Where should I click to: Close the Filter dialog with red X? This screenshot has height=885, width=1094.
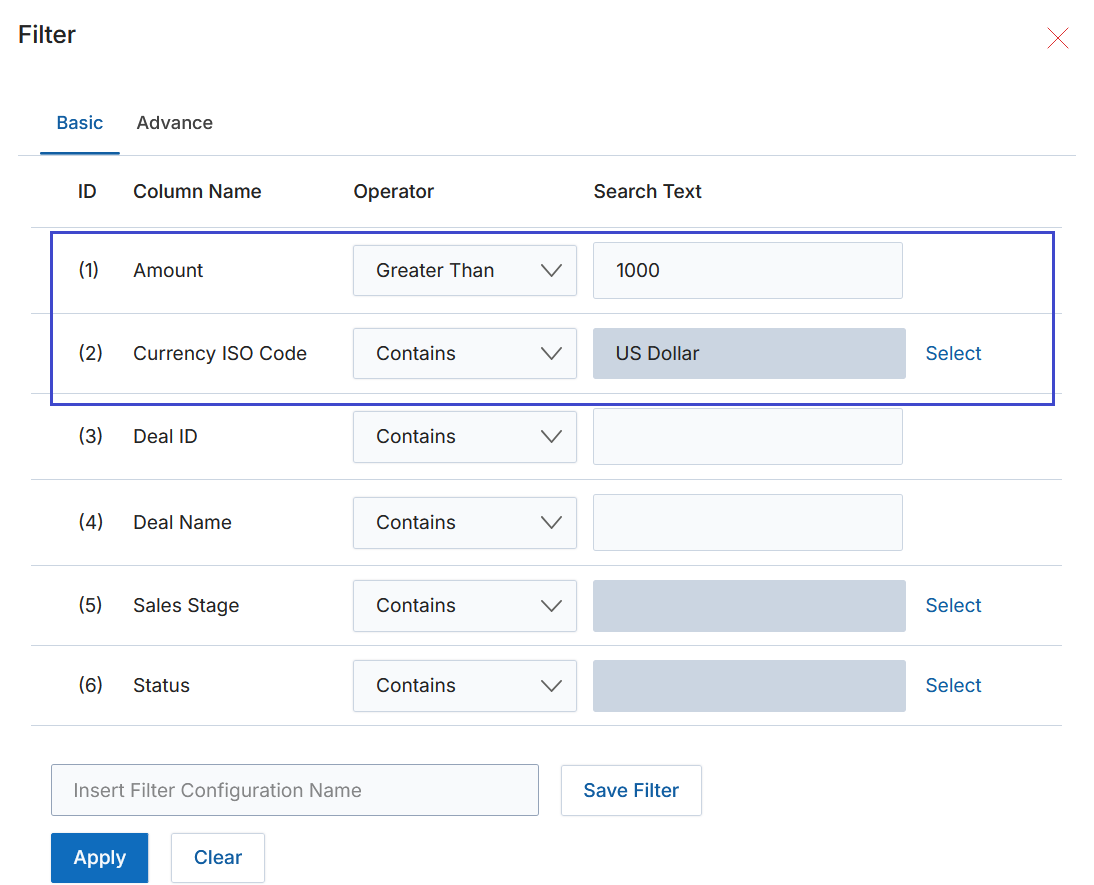[x=1058, y=38]
